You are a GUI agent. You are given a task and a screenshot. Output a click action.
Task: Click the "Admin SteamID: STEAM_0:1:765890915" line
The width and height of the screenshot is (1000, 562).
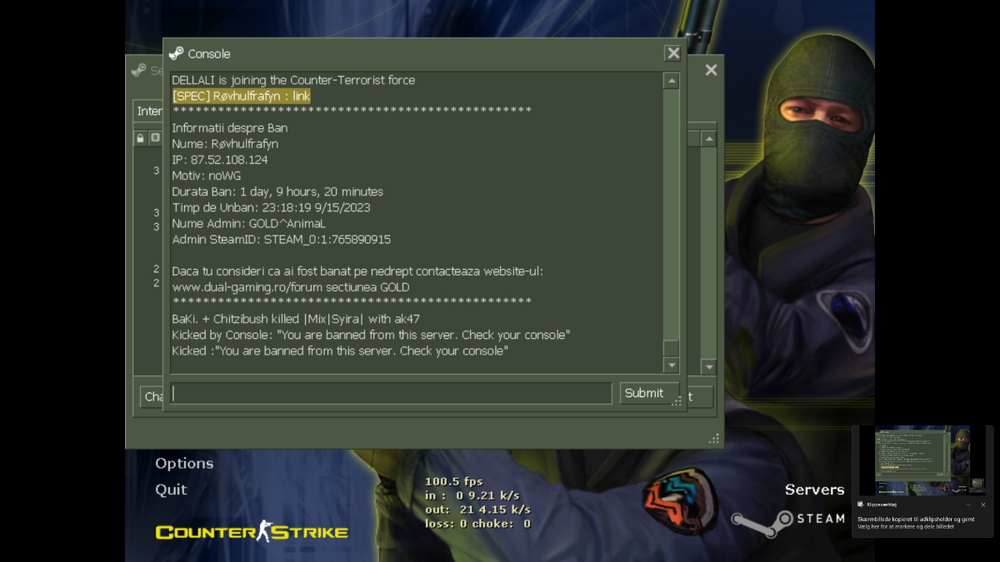(x=281, y=239)
